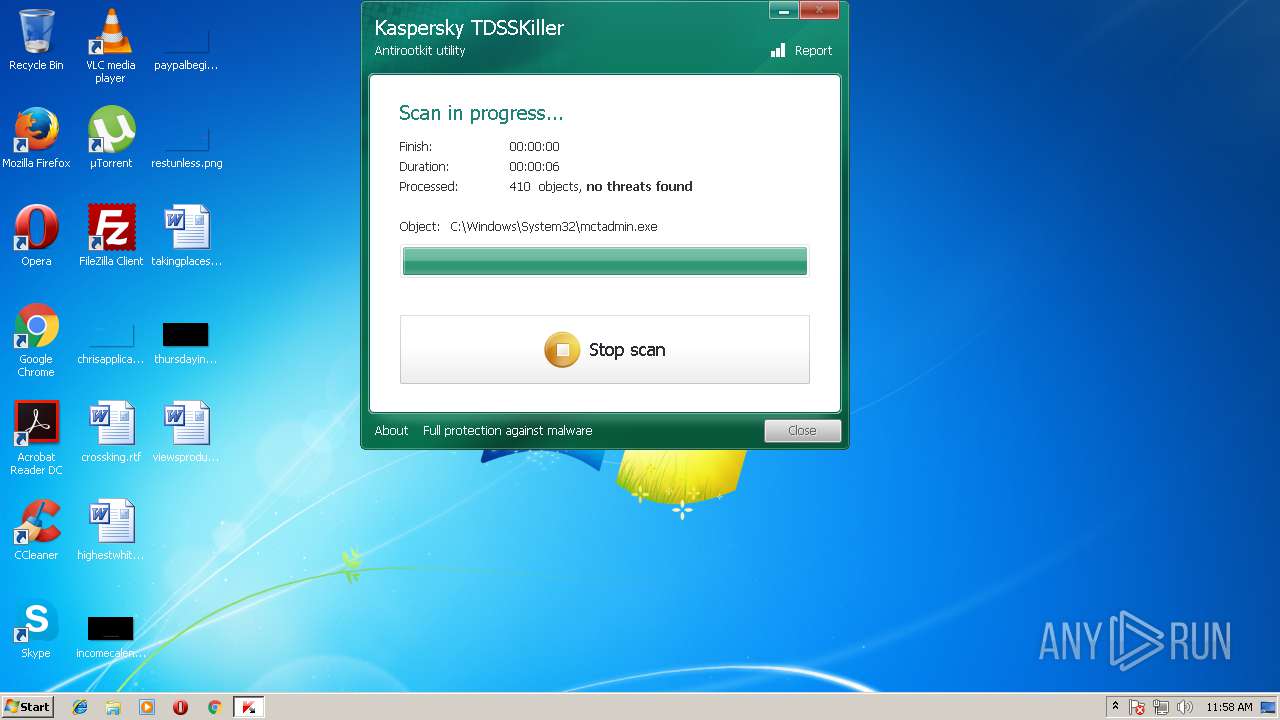The image size is (1280, 720).
Task: Click the scanned object path mctadmin.exe
Action: point(554,227)
